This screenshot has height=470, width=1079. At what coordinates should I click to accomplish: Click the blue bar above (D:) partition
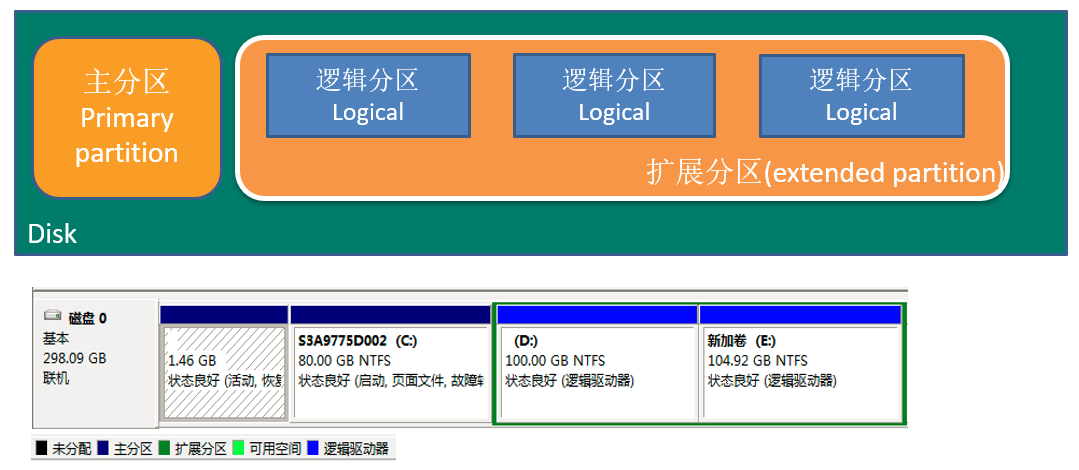click(x=597, y=314)
